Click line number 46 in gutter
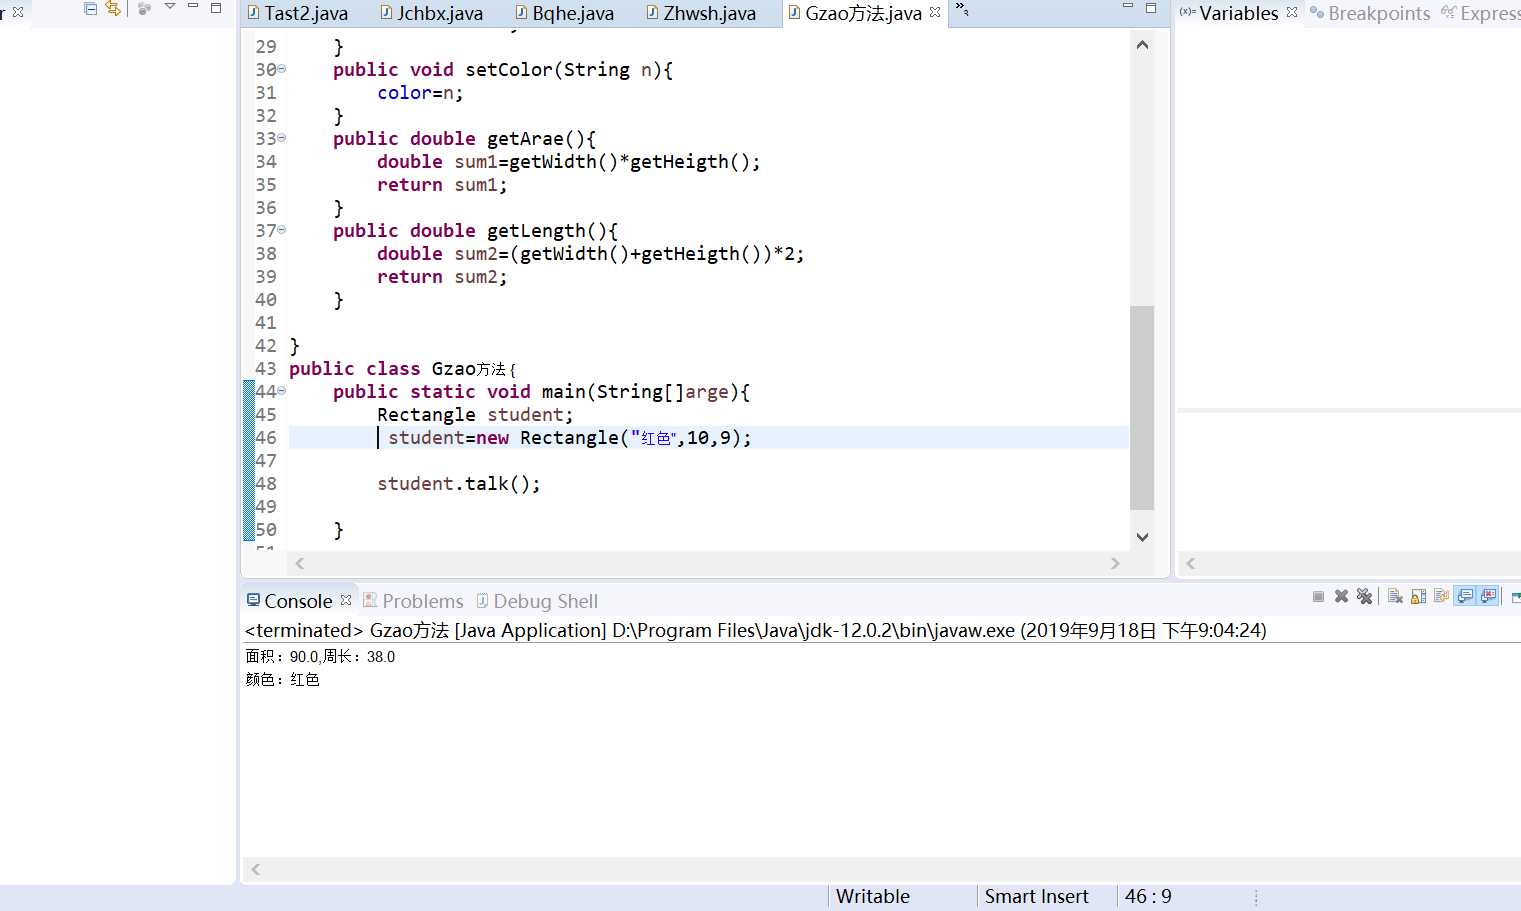This screenshot has height=911, width=1521. coord(266,437)
